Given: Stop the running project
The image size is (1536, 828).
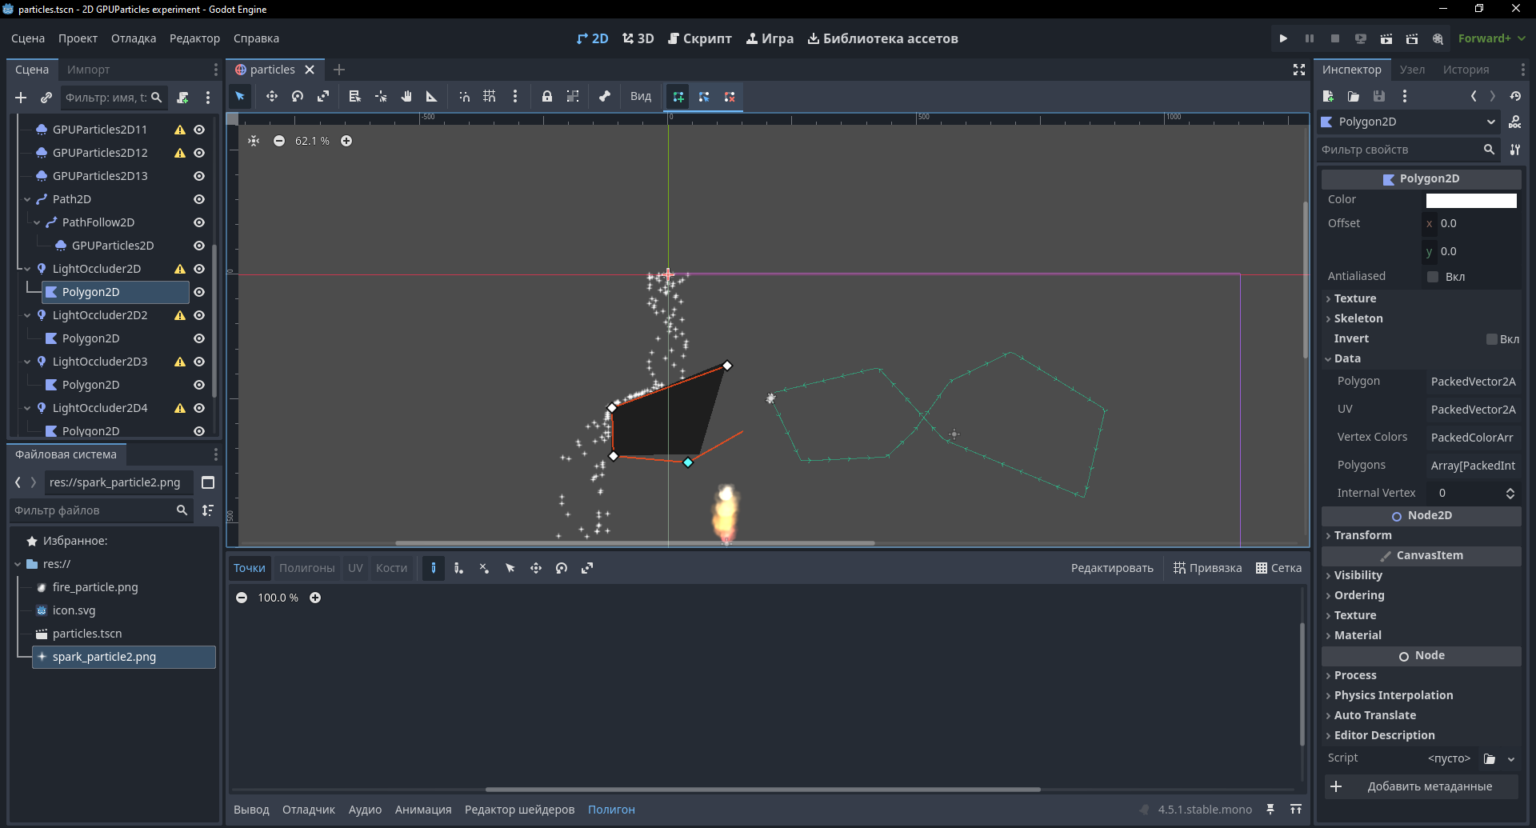Looking at the screenshot, I should 1335,39.
